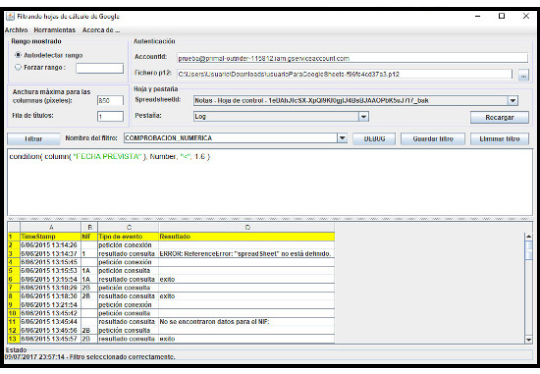Click the table vertical scrollbar thumb
Viewport: 540px width, 374px height.
[528, 250]
